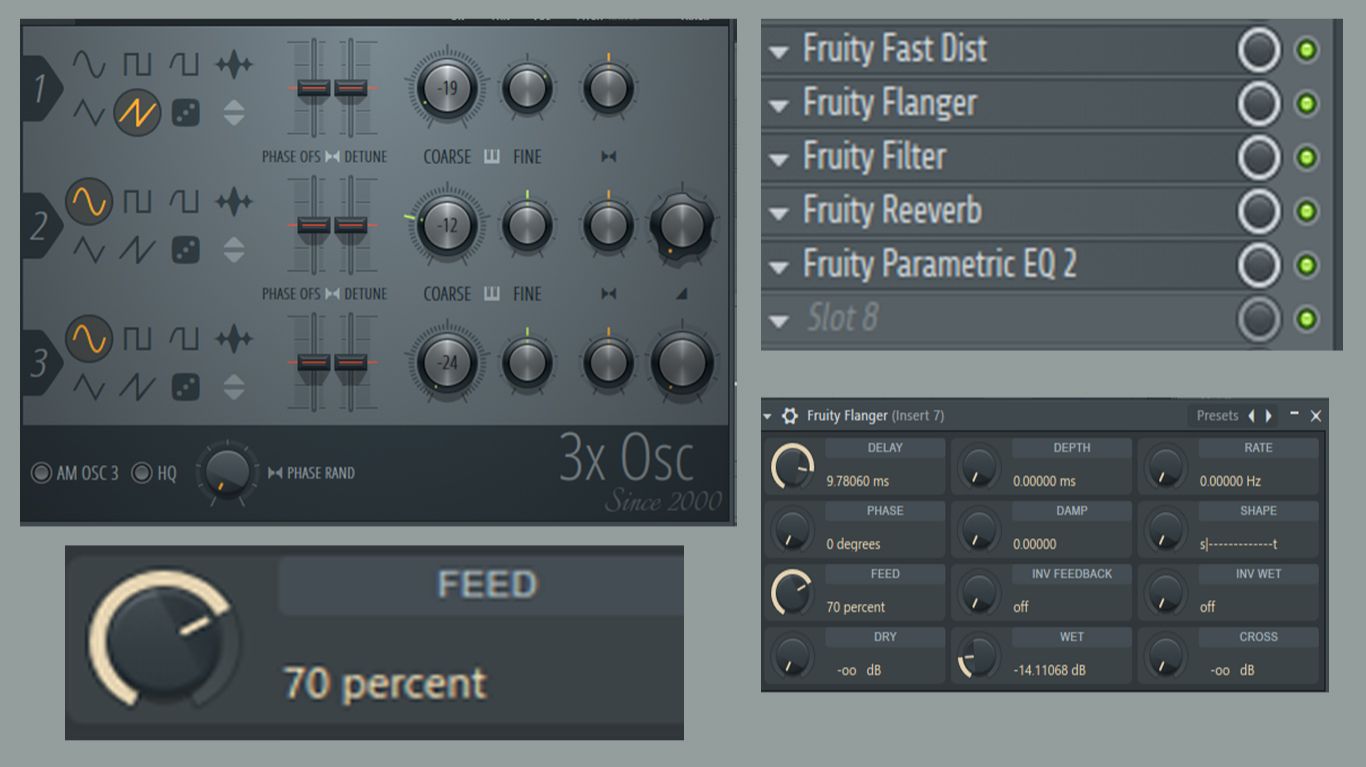Choose the dice noise shape for oscillator 3

[185, 387]
